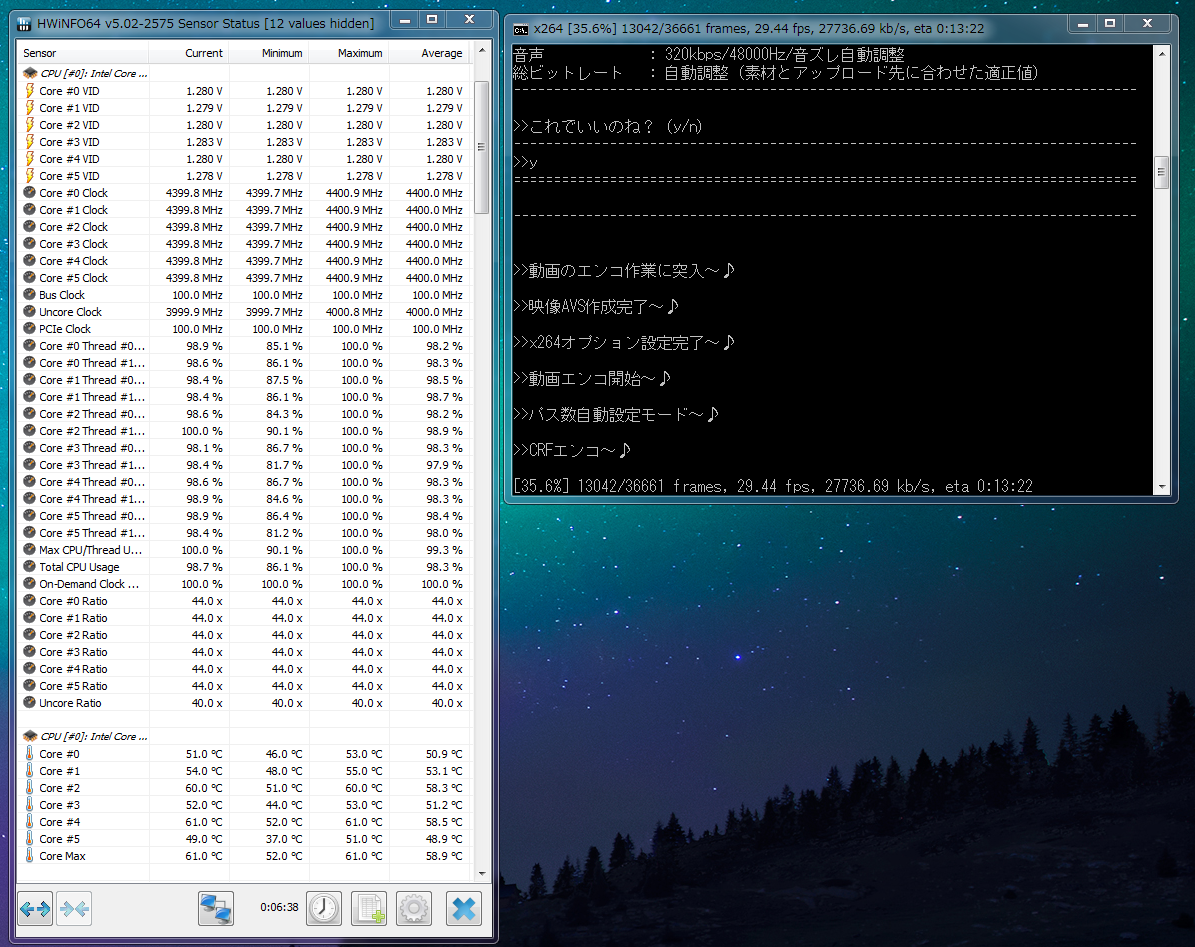Viewport: 1195px width, 947px height.
Task: Click the HWiNFO64 title bar icon
Action: 24,24
